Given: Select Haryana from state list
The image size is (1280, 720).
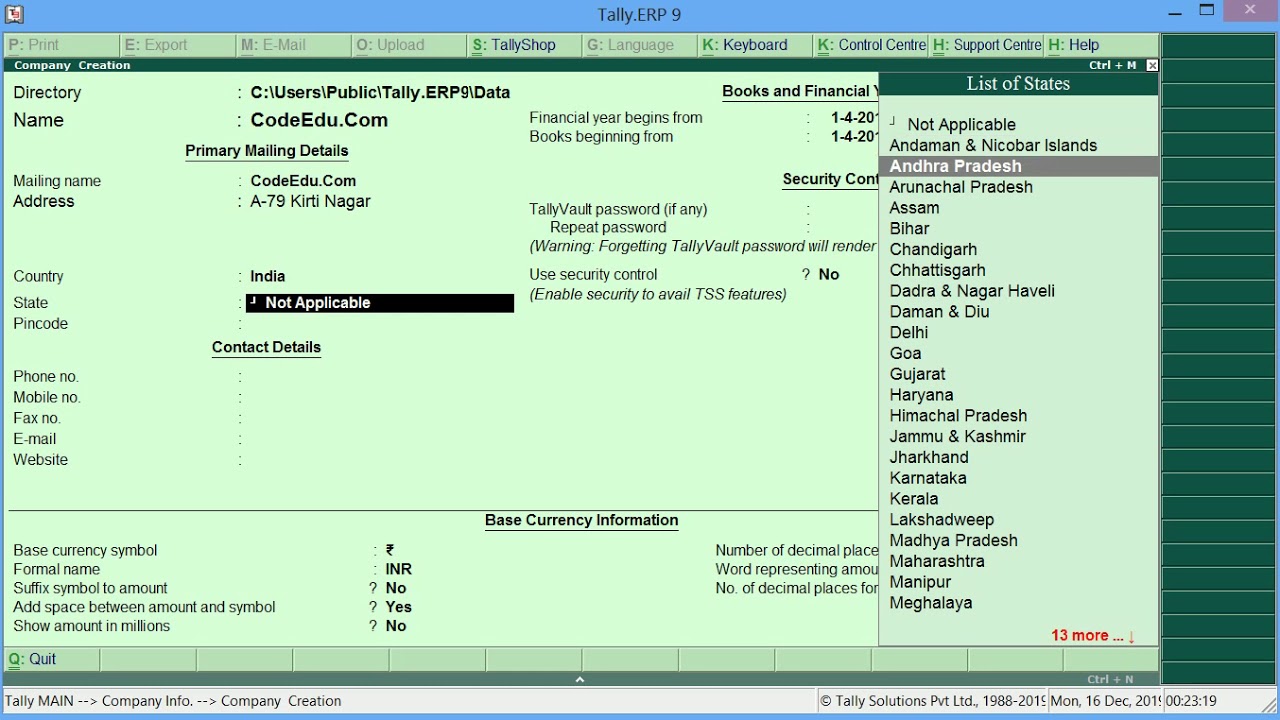Looking at the screenshot, I should (921, 395).
